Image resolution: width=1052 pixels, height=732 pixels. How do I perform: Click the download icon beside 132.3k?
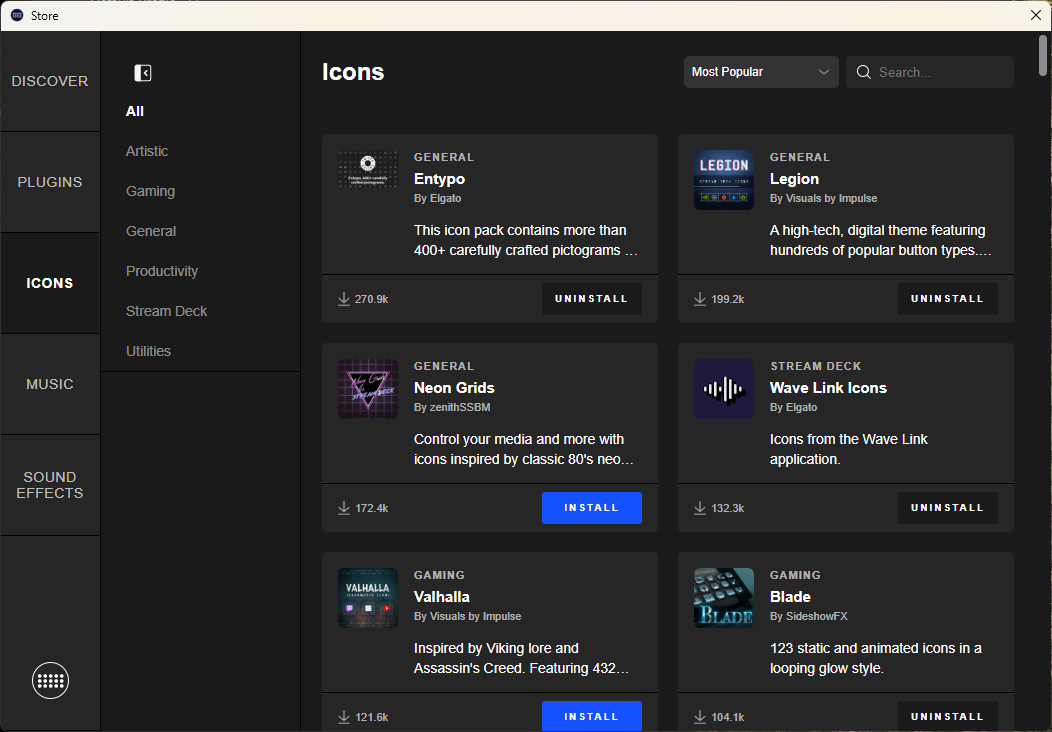point(700,508)
